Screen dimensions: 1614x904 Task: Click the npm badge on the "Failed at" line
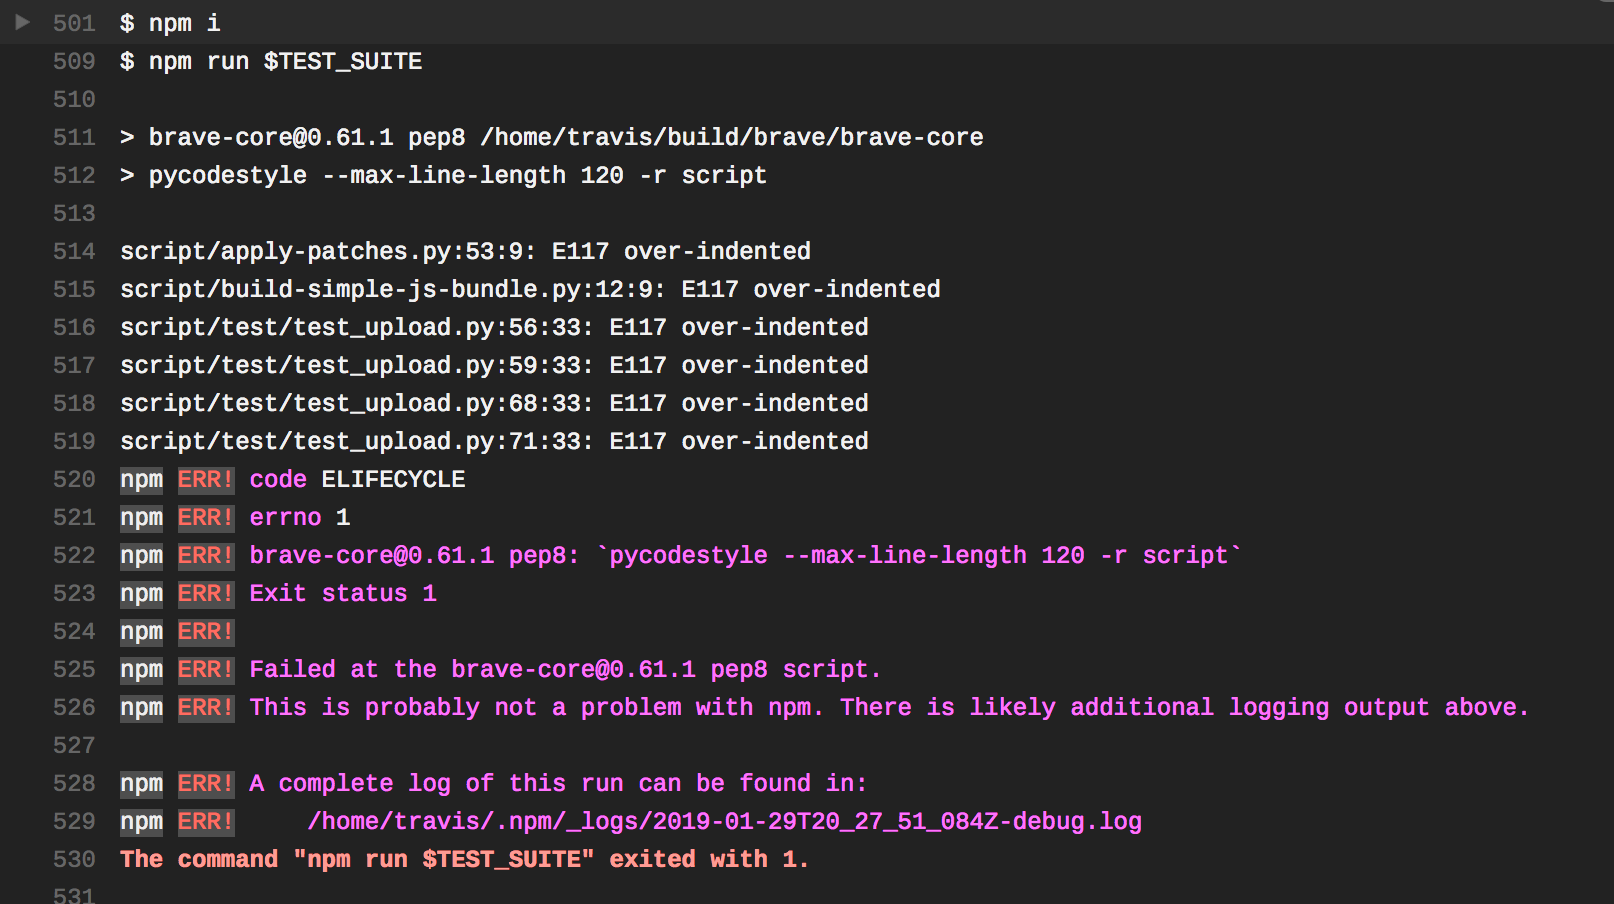pos(140,669)
